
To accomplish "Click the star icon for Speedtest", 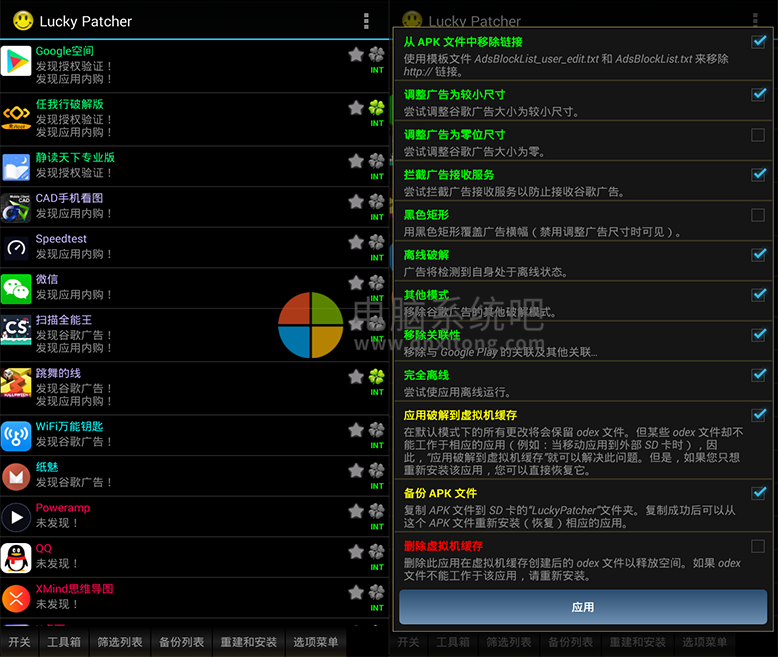I will tap(356, 242).
